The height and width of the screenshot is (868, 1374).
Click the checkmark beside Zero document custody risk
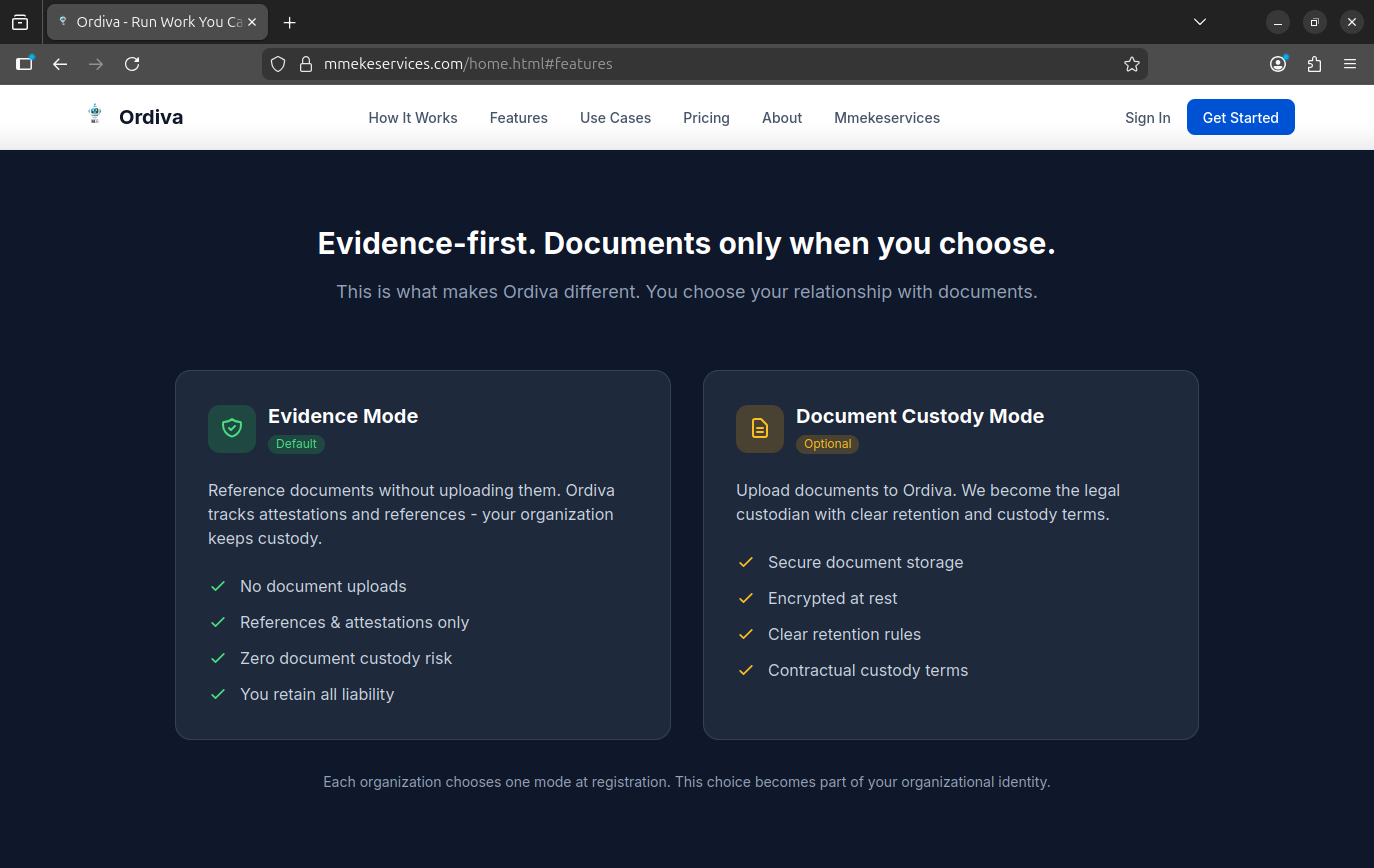[218, 658]
